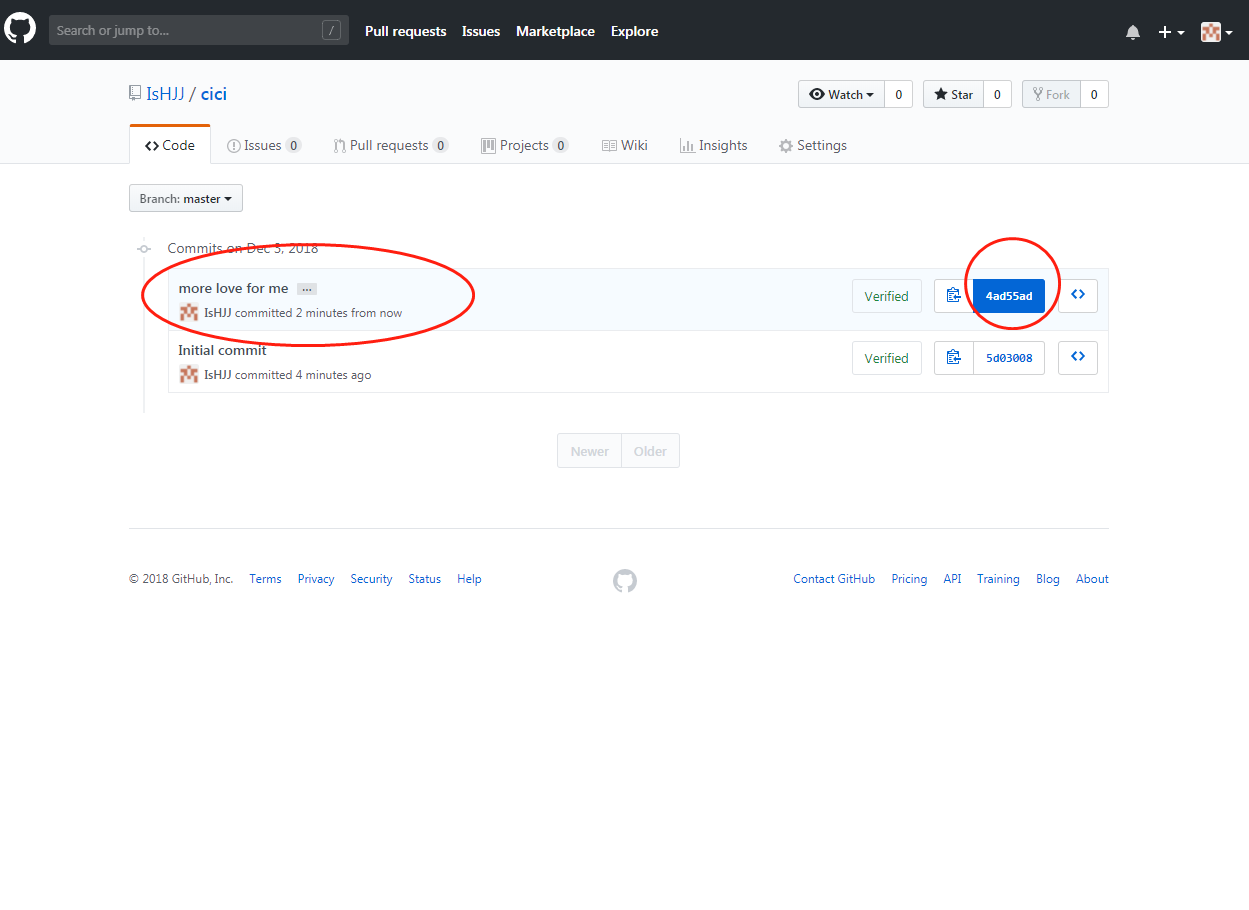1249x910 pixels.
Task: Open the watchers count next to Watch
Action: (x=898, y=94)
